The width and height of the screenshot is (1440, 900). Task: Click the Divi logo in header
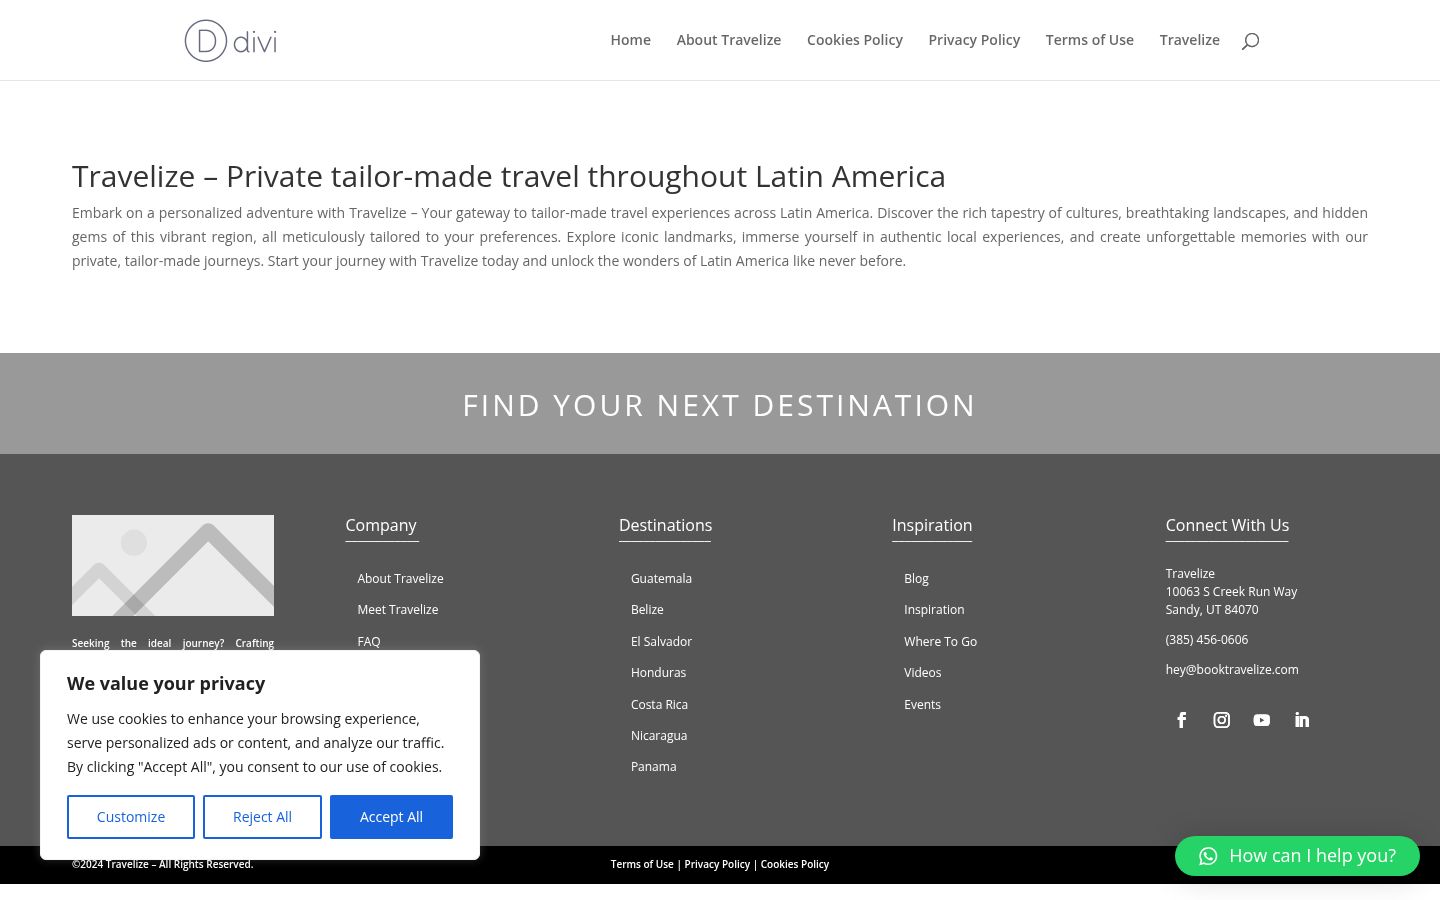click(231, 41)
